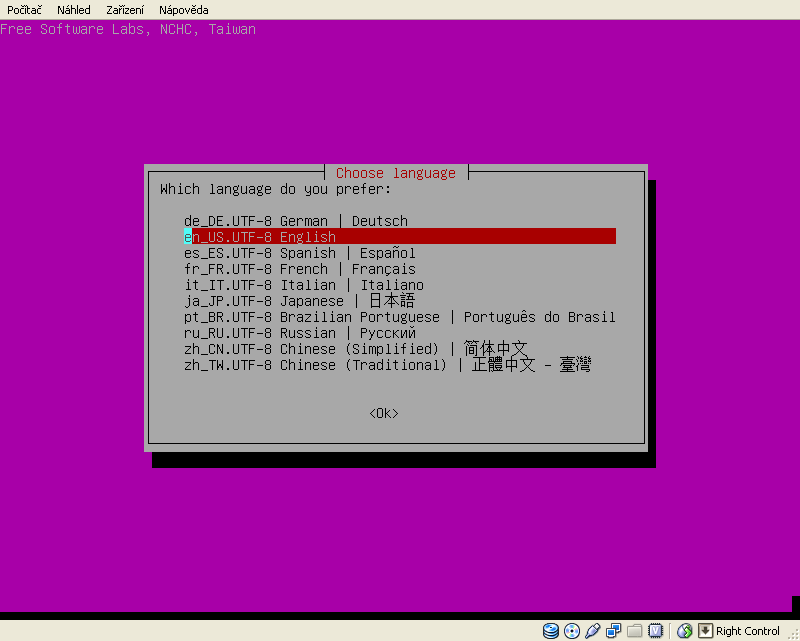Open the Náhled menu
This screenshot has height=641, width=800.
(73, 10)
